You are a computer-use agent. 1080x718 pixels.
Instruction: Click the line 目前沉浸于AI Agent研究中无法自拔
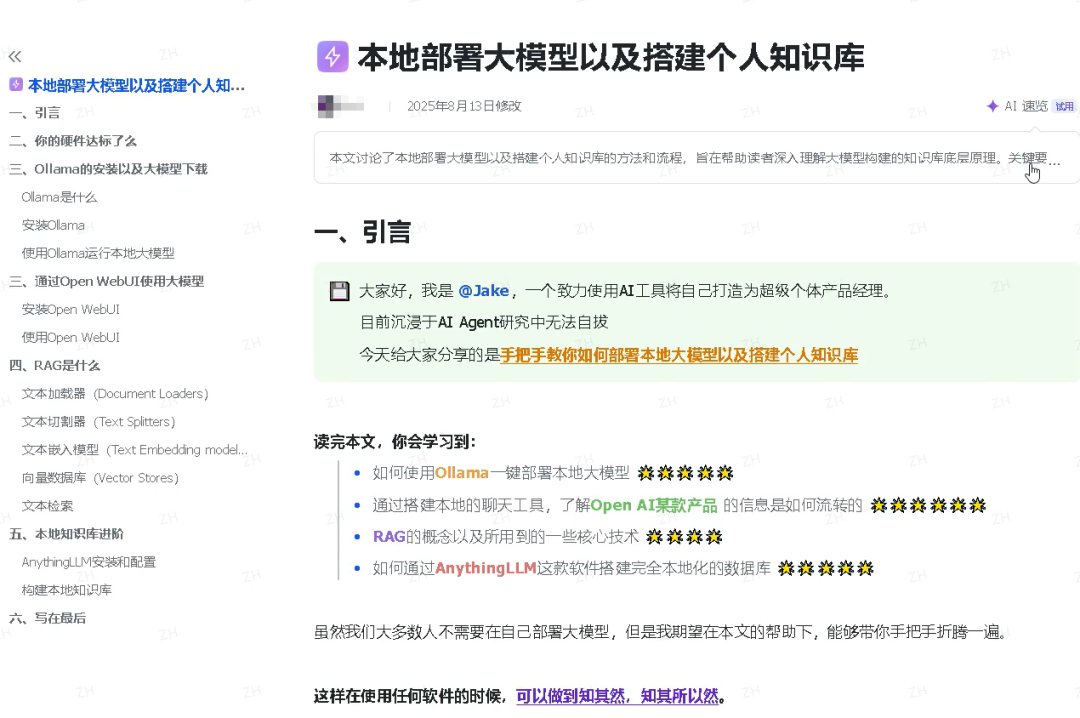pos(484,322)
